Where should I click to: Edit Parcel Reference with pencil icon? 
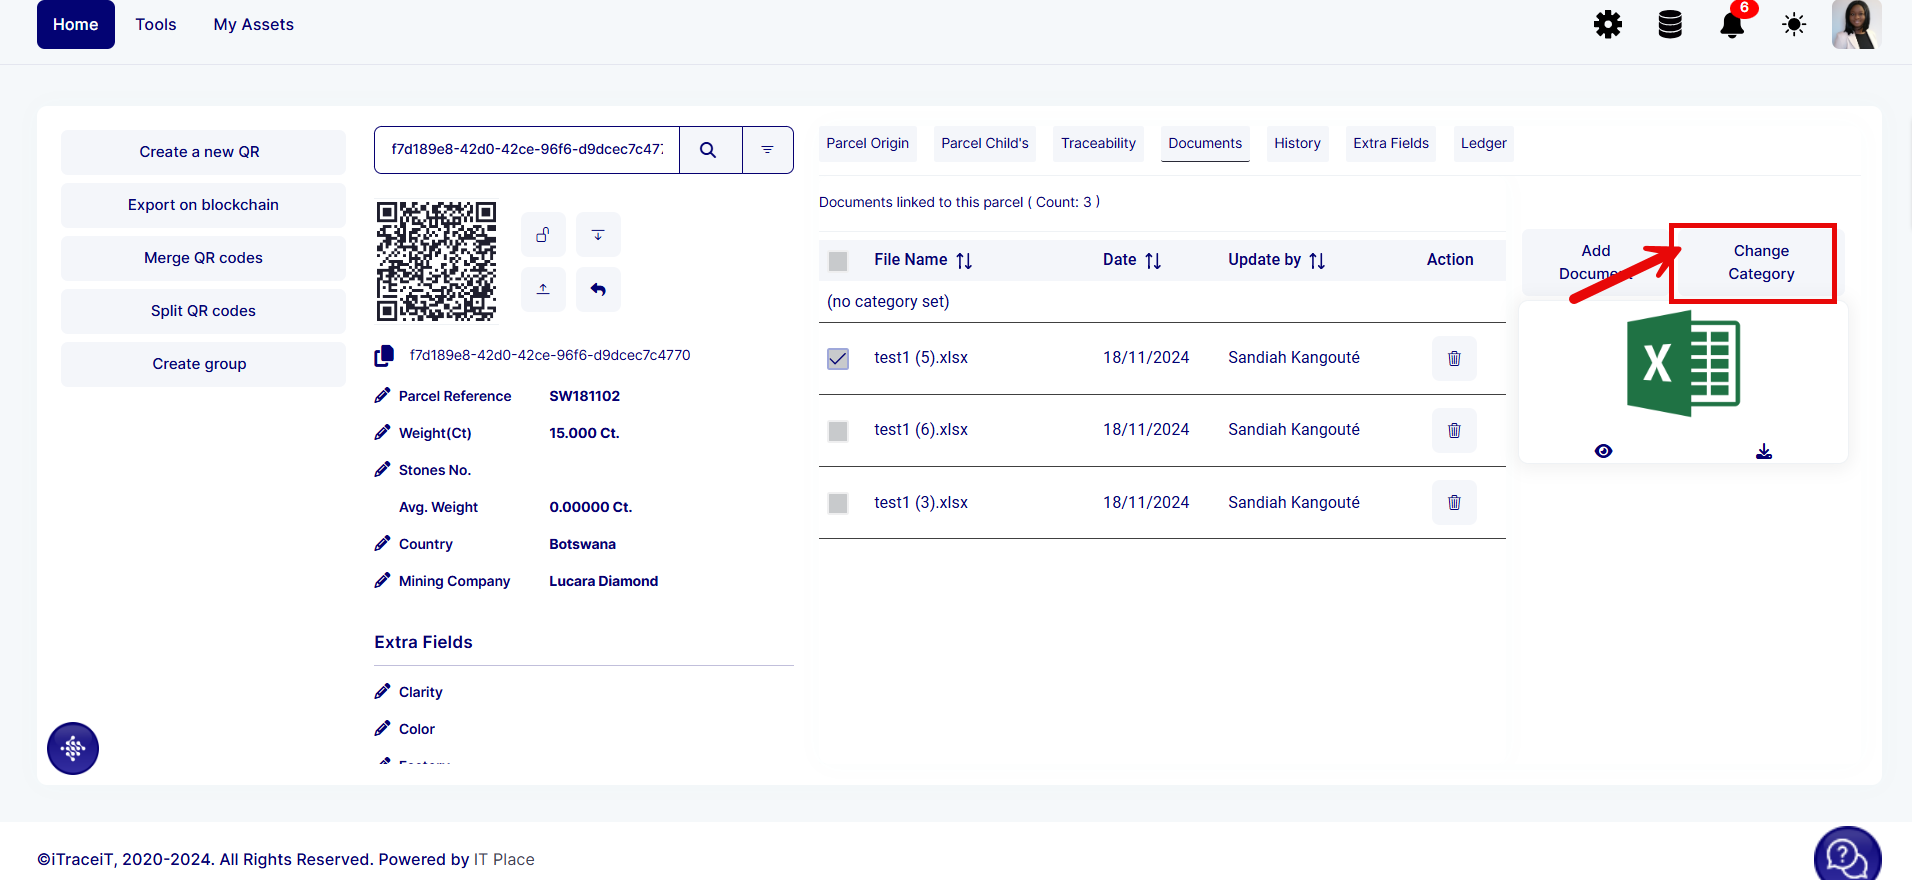pos(382,396)
